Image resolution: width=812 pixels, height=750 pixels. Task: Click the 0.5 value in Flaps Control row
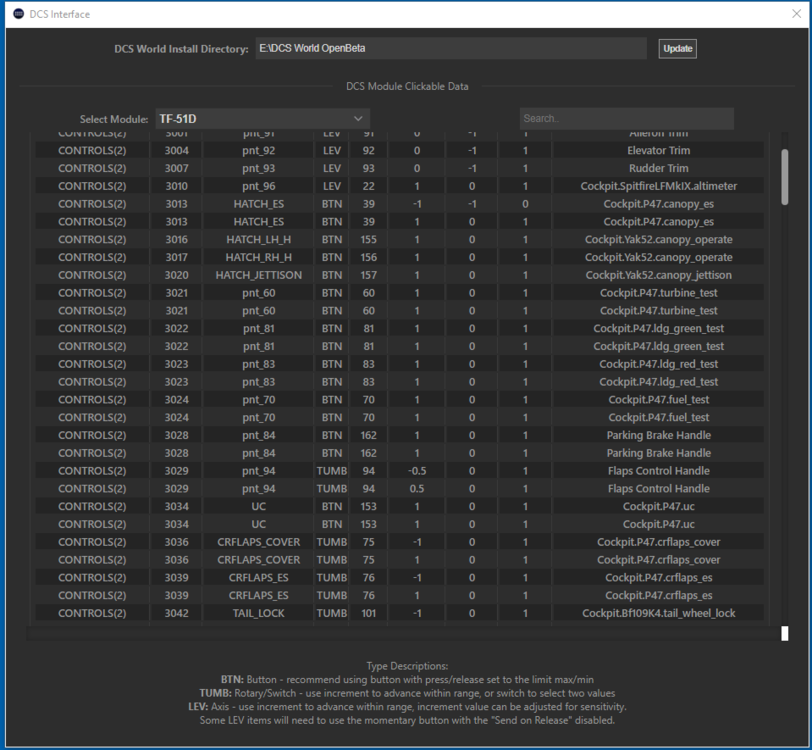click(x=417, y=488)
